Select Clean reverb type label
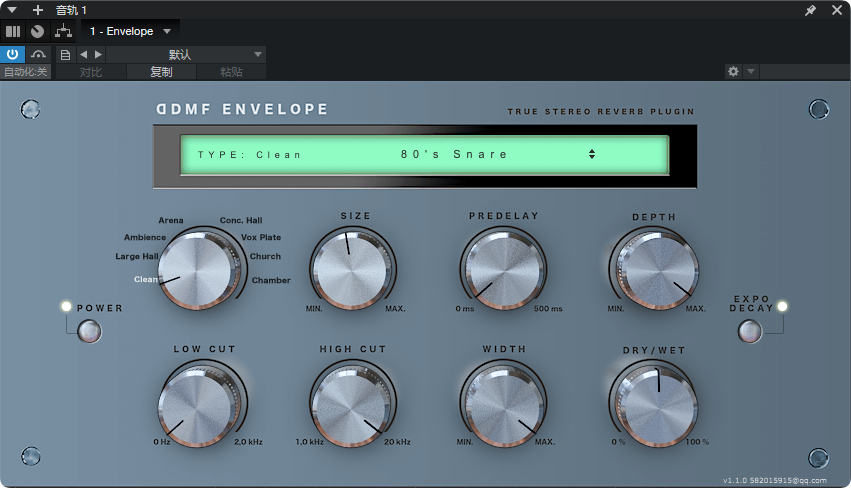This screenshot has height=488, width=851. pyautogui.click(x=145, y=279)
